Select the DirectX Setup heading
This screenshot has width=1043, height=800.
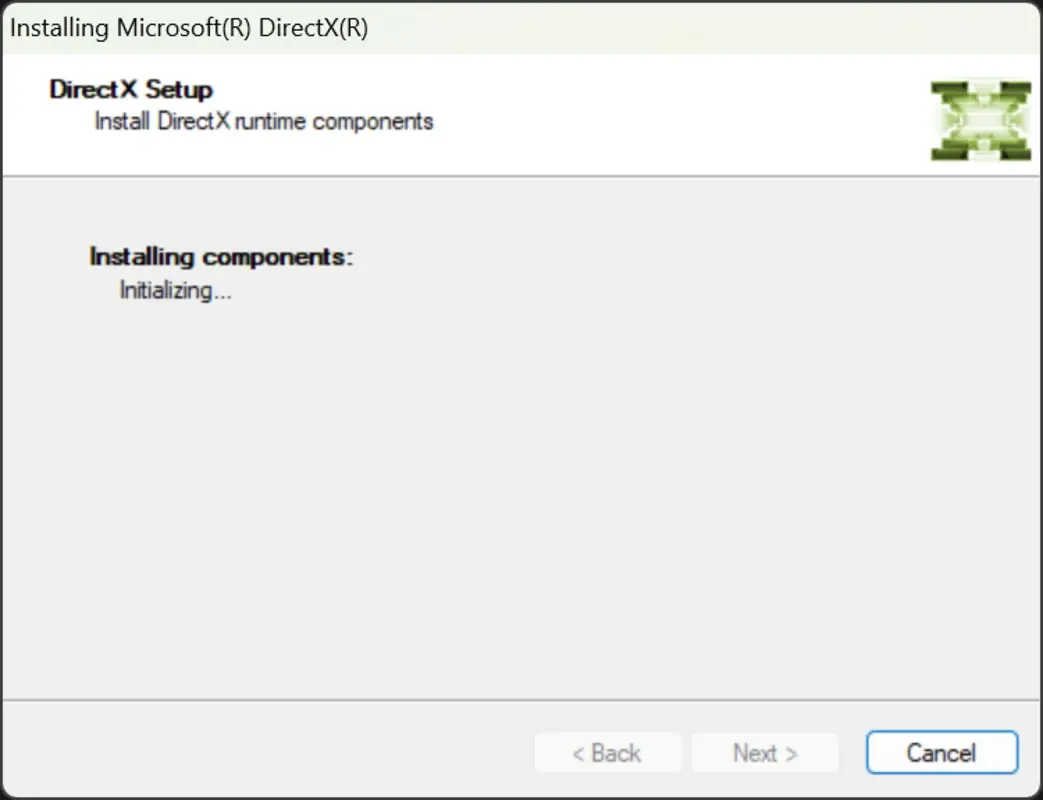[132, 89]
